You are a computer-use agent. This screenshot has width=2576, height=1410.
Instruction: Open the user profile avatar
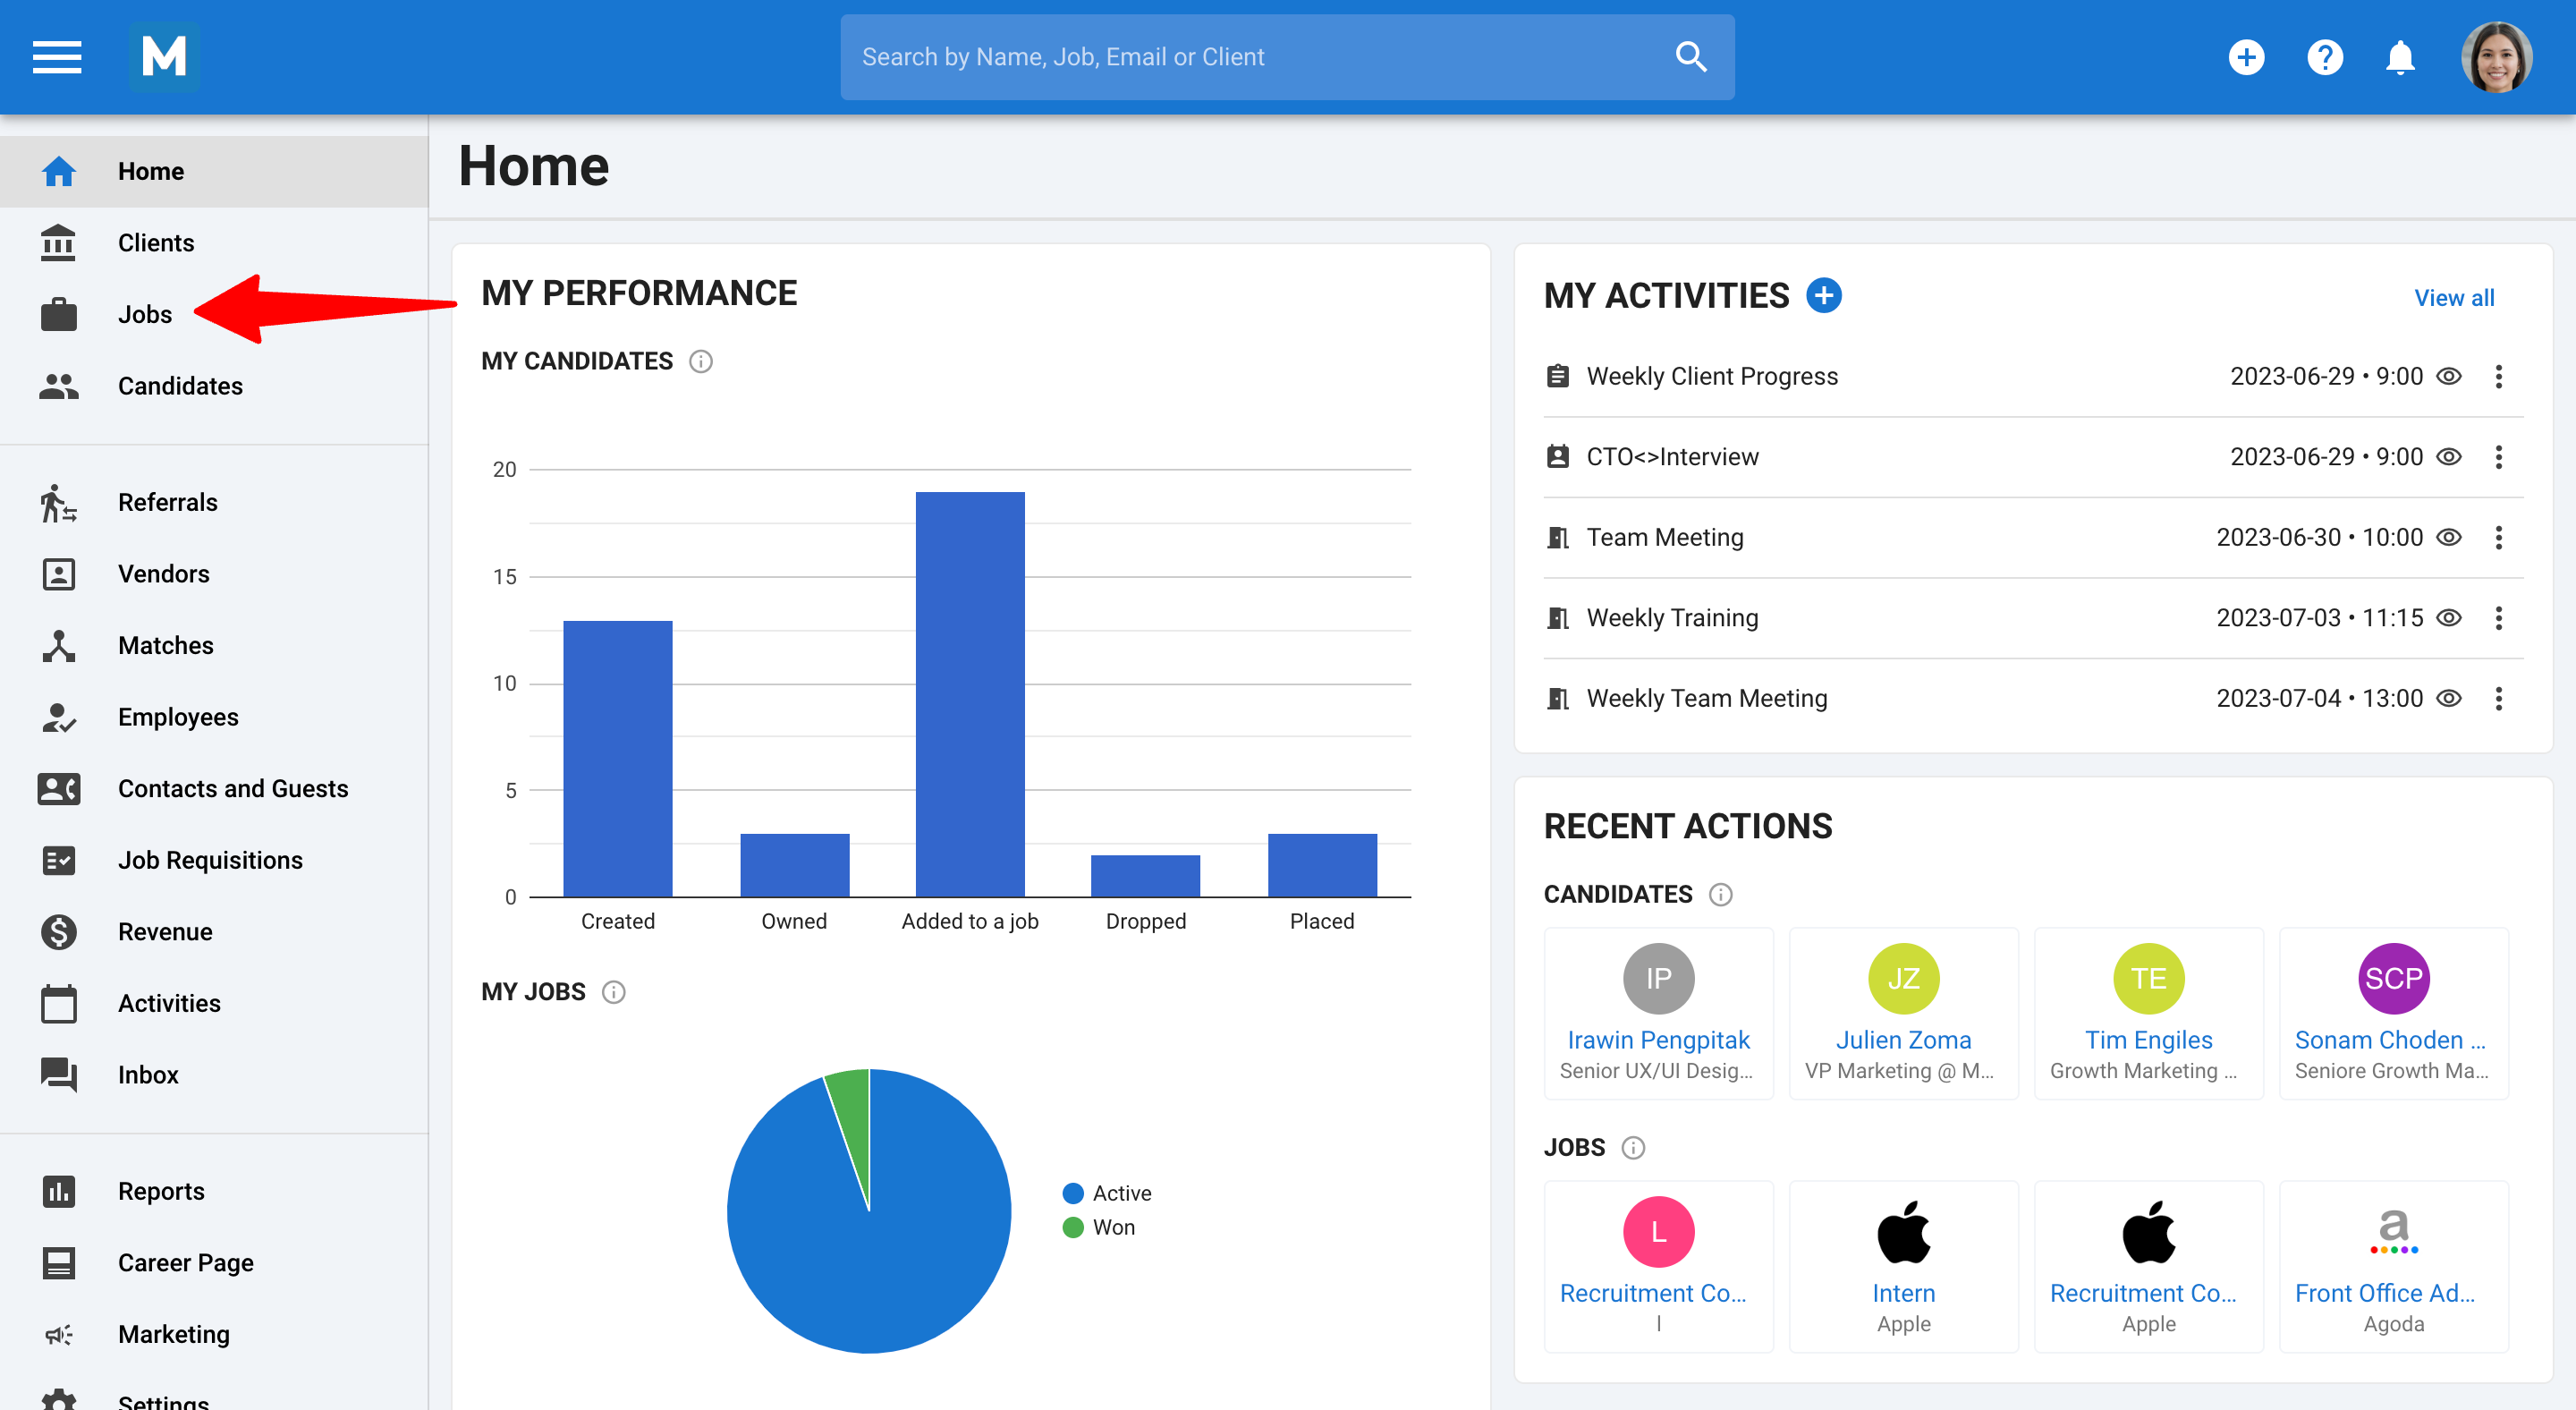pos(2496,57)
